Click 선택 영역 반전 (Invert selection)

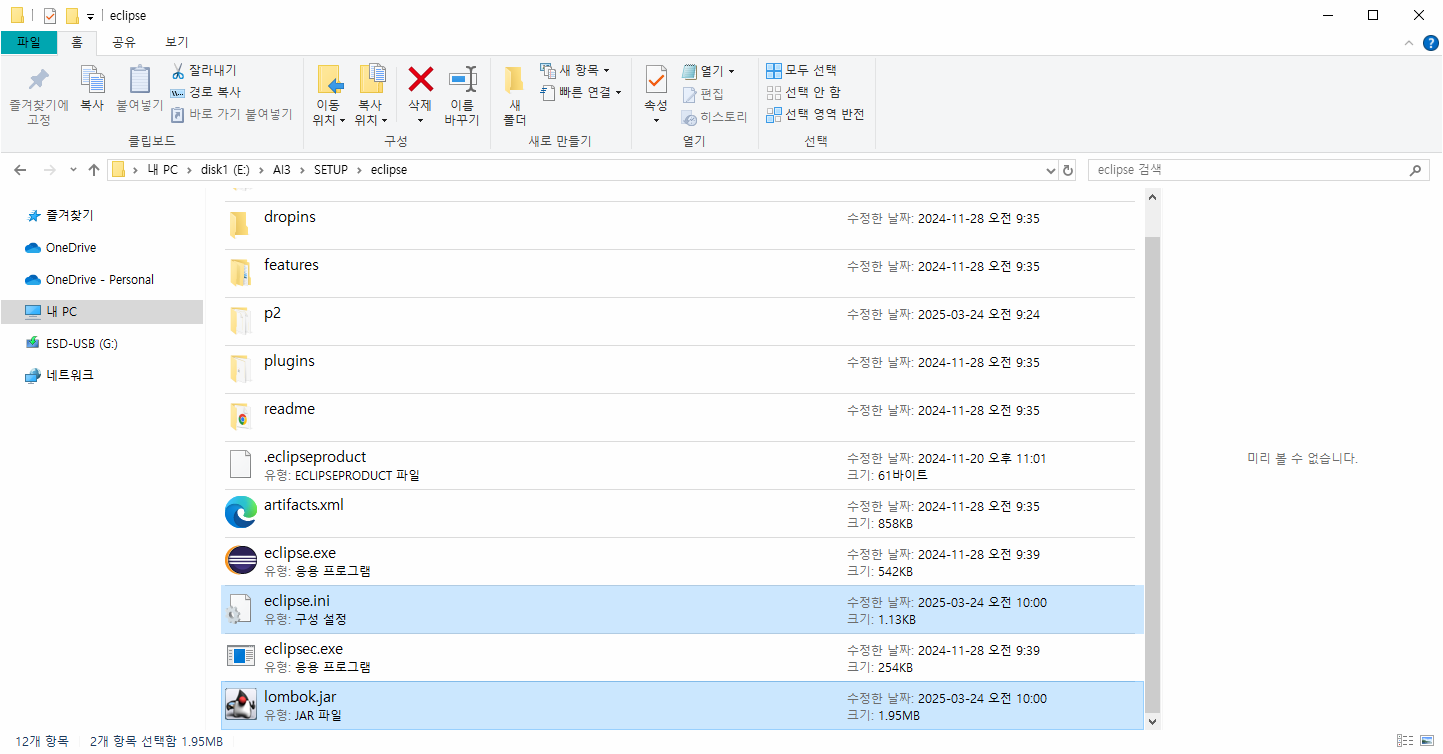(x=815, y=114)
